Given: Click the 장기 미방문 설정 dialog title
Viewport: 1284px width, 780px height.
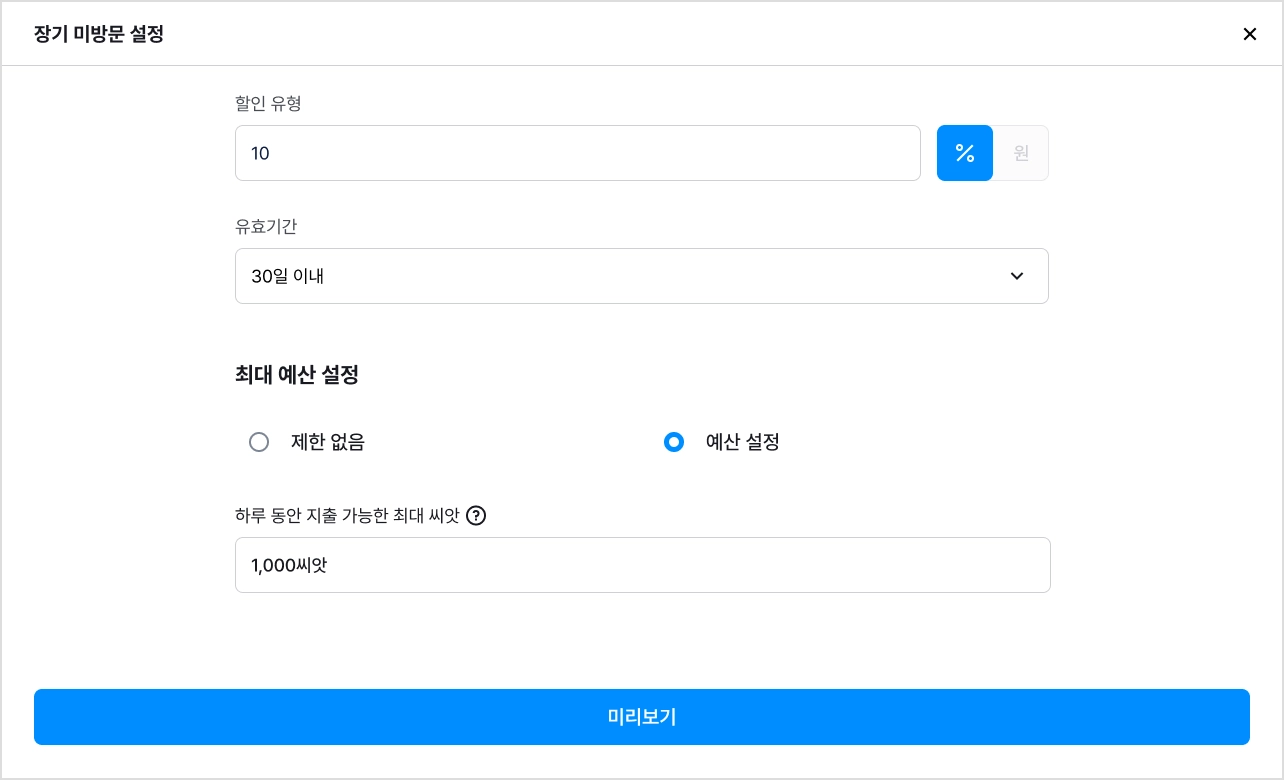Looking at the screenshot, I should tap(99, 34).
